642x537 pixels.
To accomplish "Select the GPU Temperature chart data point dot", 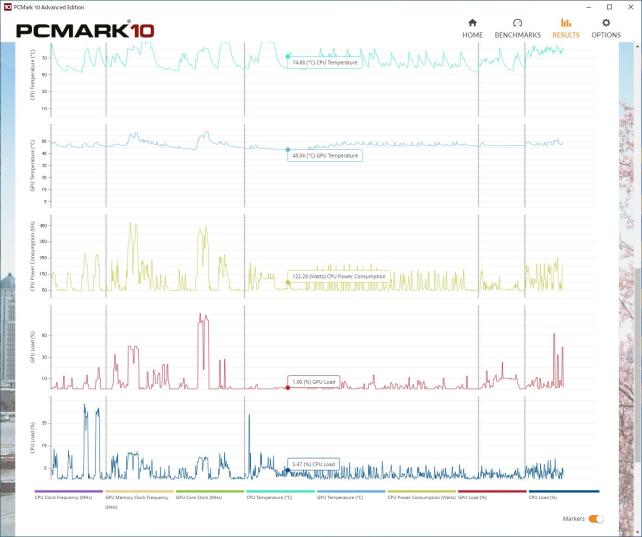I will [288, 150].
